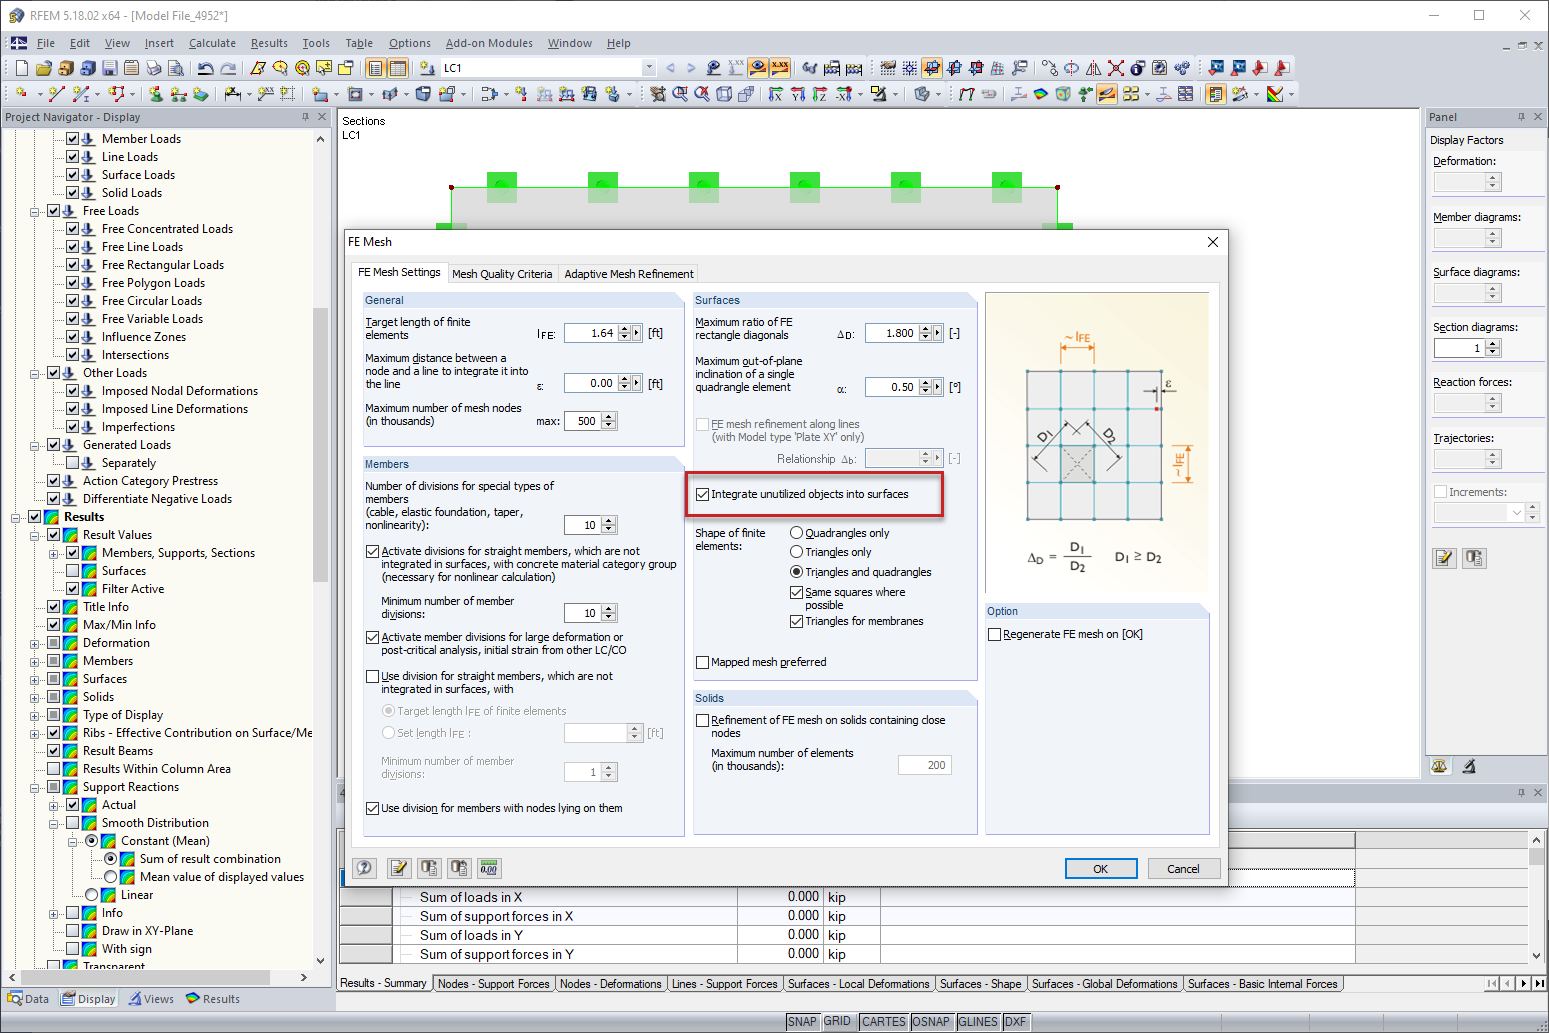Viewport: 1549px width, 1033px height.
Task: Switch to the Views navigator tab
Action: [x=151, y=999]
